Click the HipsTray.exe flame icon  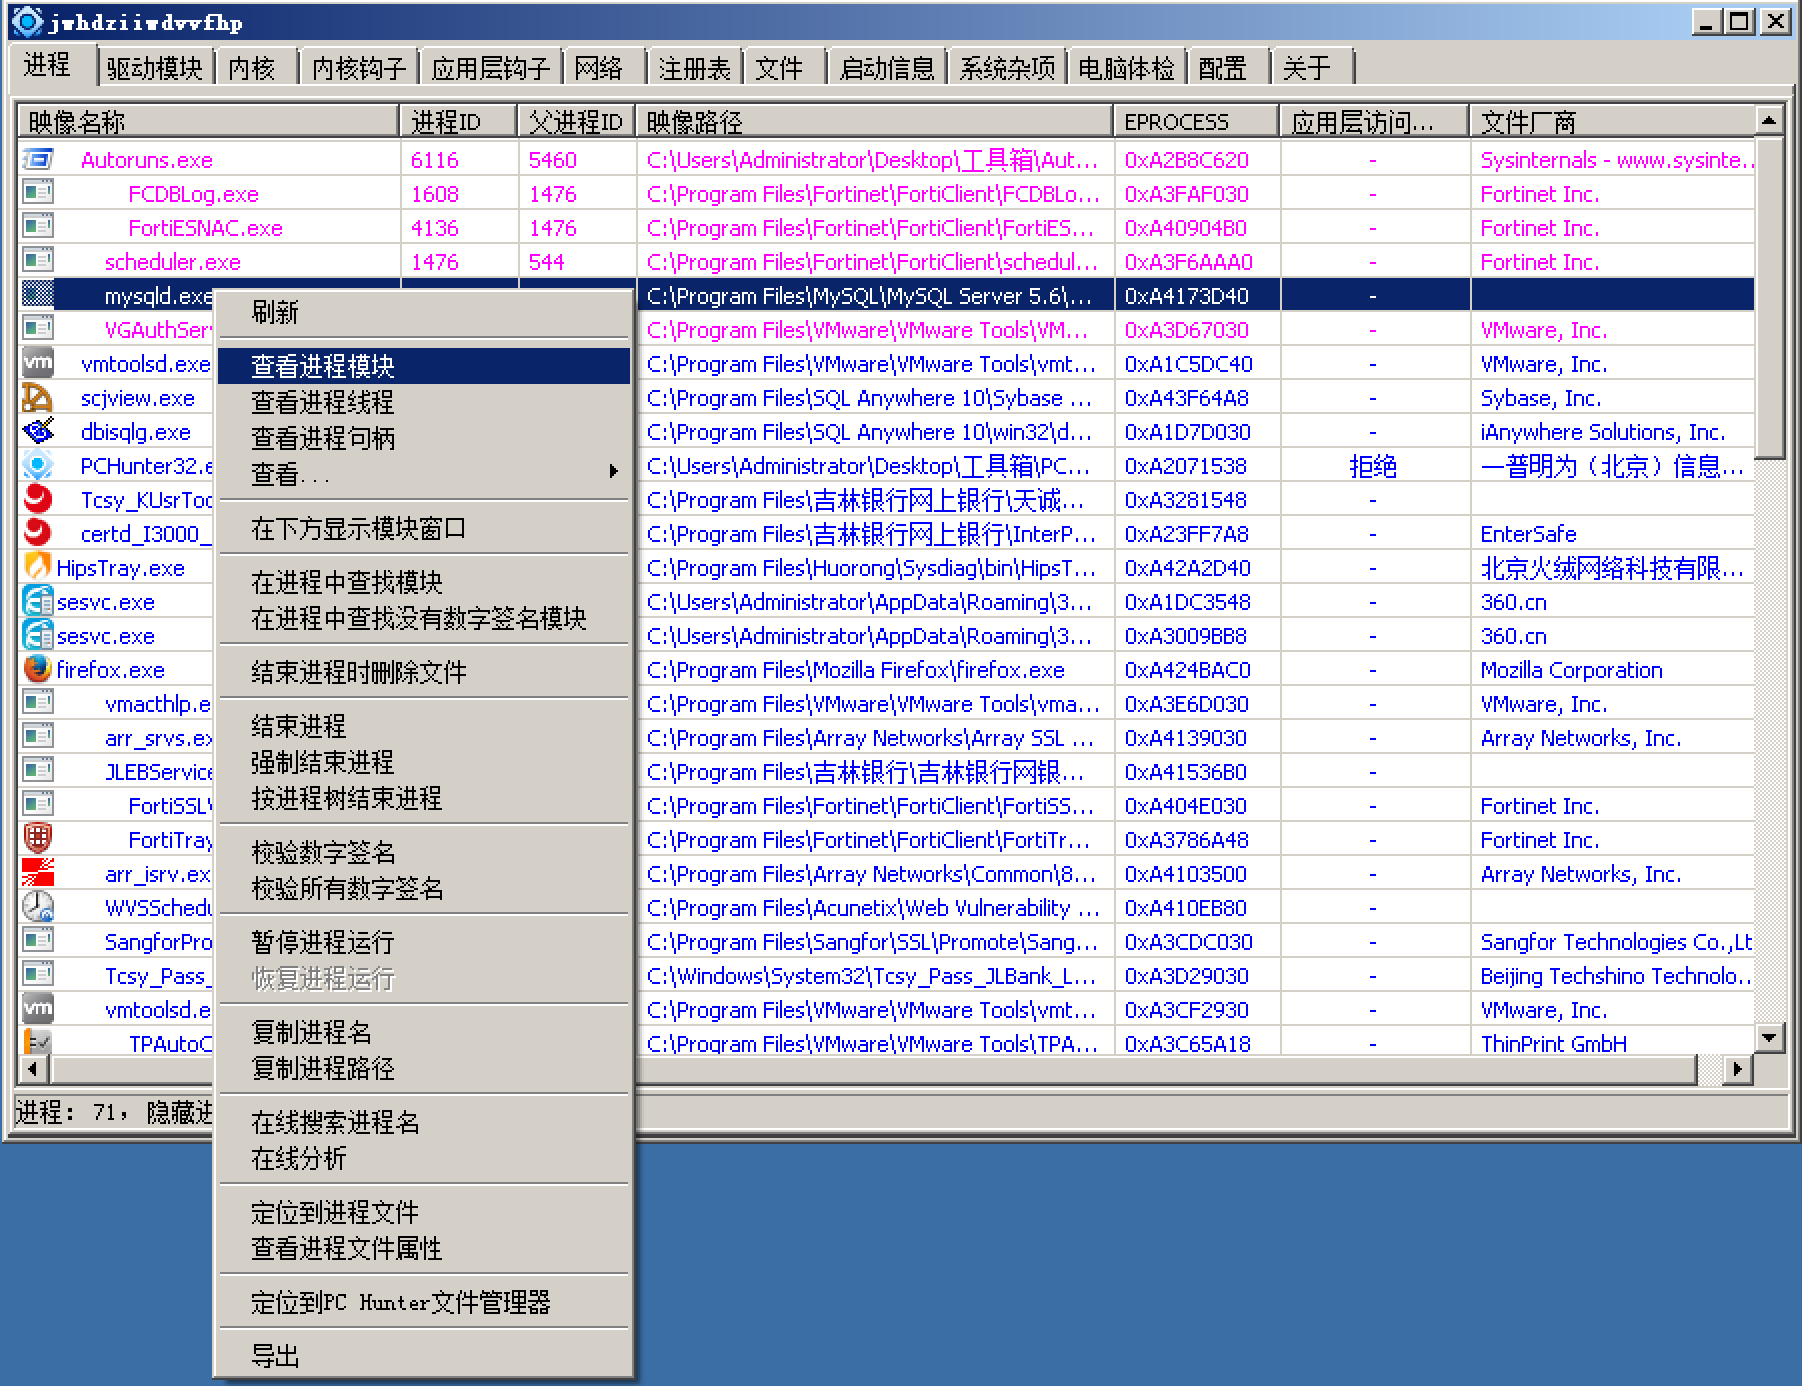click(38, 567)
